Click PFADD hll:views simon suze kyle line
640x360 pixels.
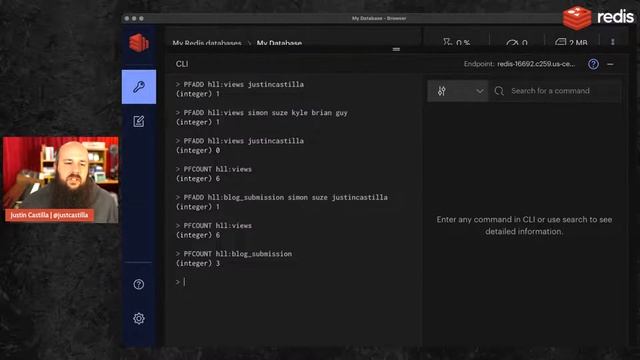(x=262, y=113)
